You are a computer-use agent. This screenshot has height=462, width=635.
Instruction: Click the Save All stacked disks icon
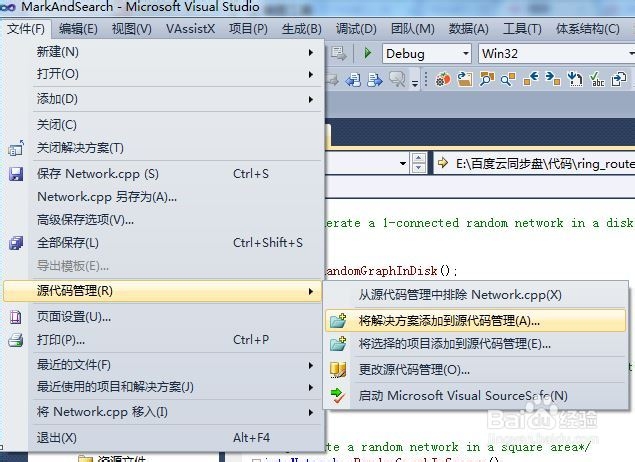16,243
